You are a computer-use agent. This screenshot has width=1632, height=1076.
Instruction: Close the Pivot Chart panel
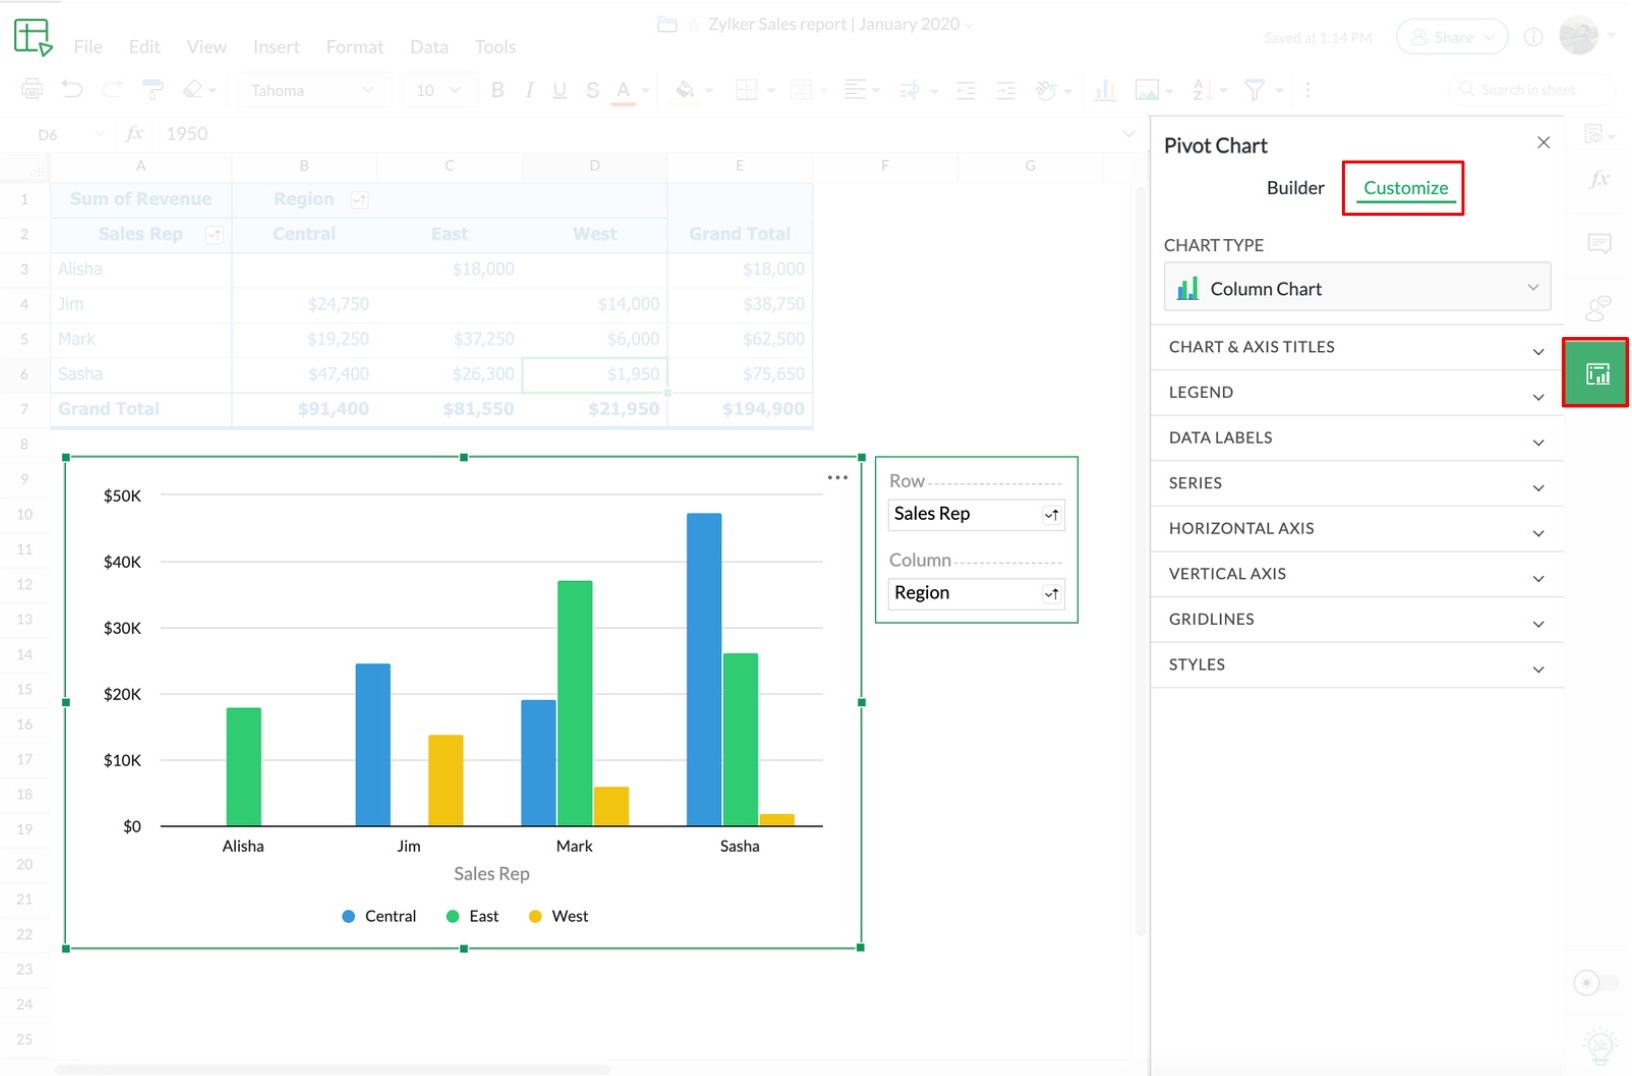click(x=1543, y=143)
